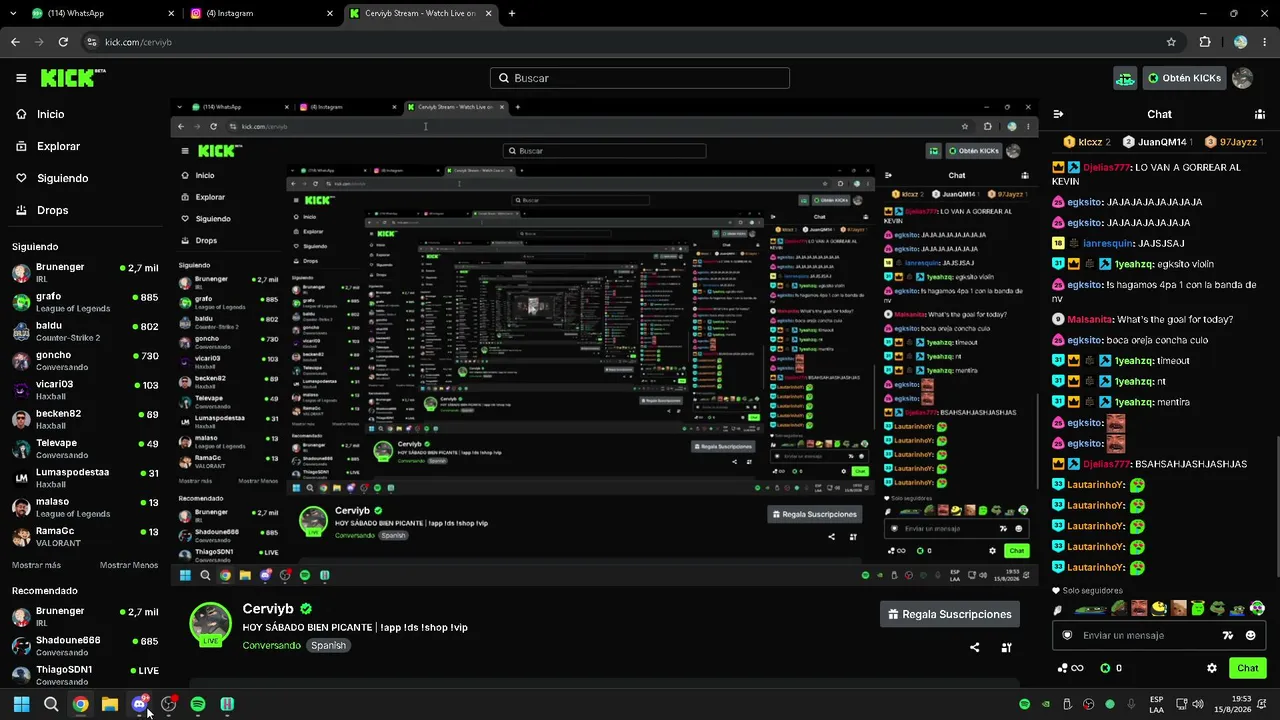Open grafo's League of Legends channel

pos(85,302)
